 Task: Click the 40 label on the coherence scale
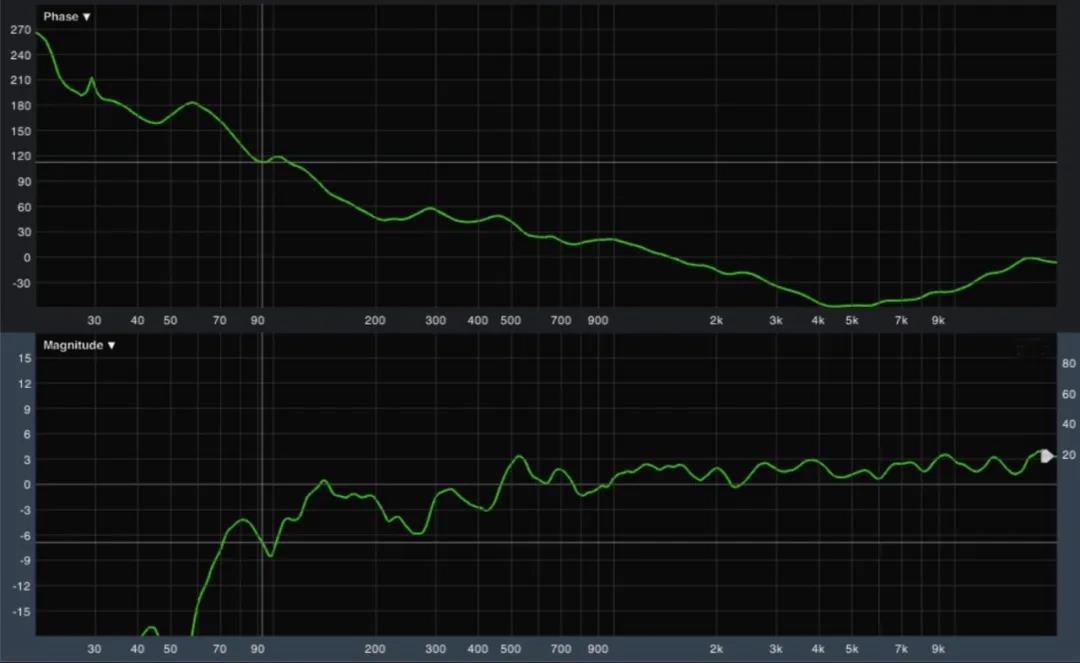point(1067,425)
